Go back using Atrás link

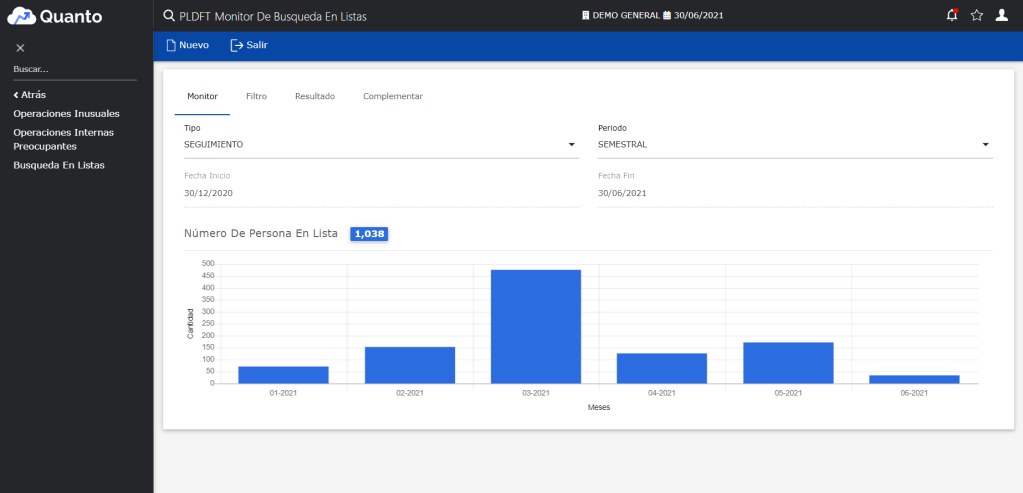click(x=30, y=95)
